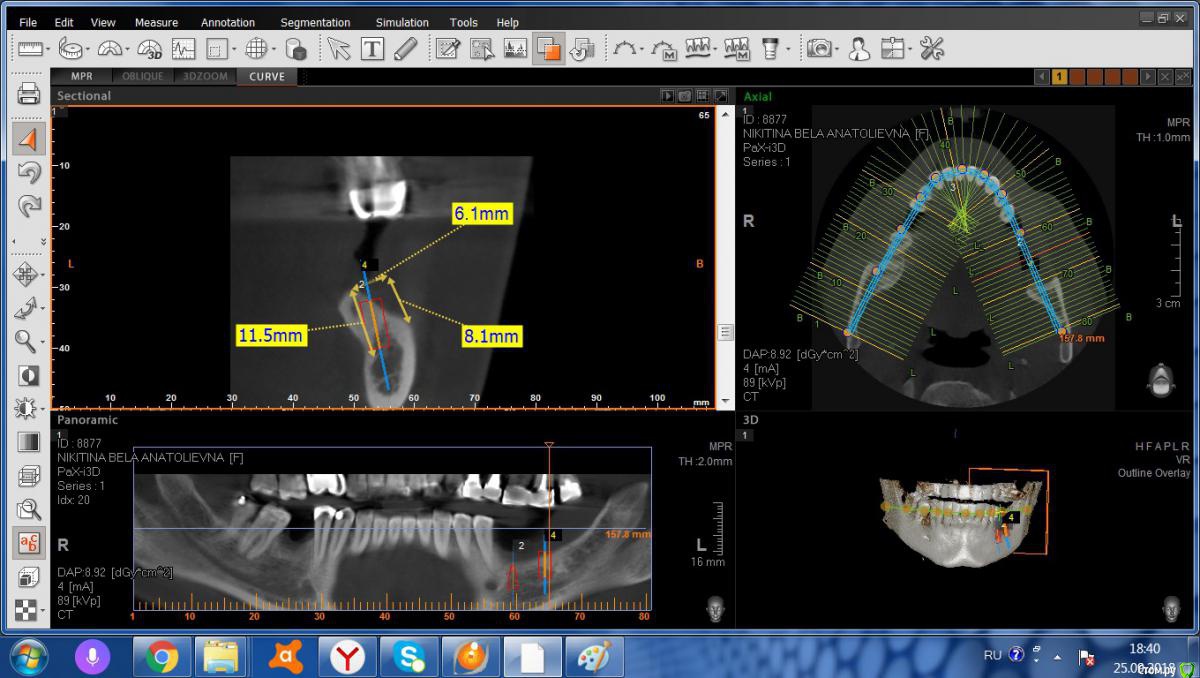The width and height of the screenshot is (1200, 678).
Task: Toggle the highlighted overlay squares toolbar button
Action: point(547,48)
